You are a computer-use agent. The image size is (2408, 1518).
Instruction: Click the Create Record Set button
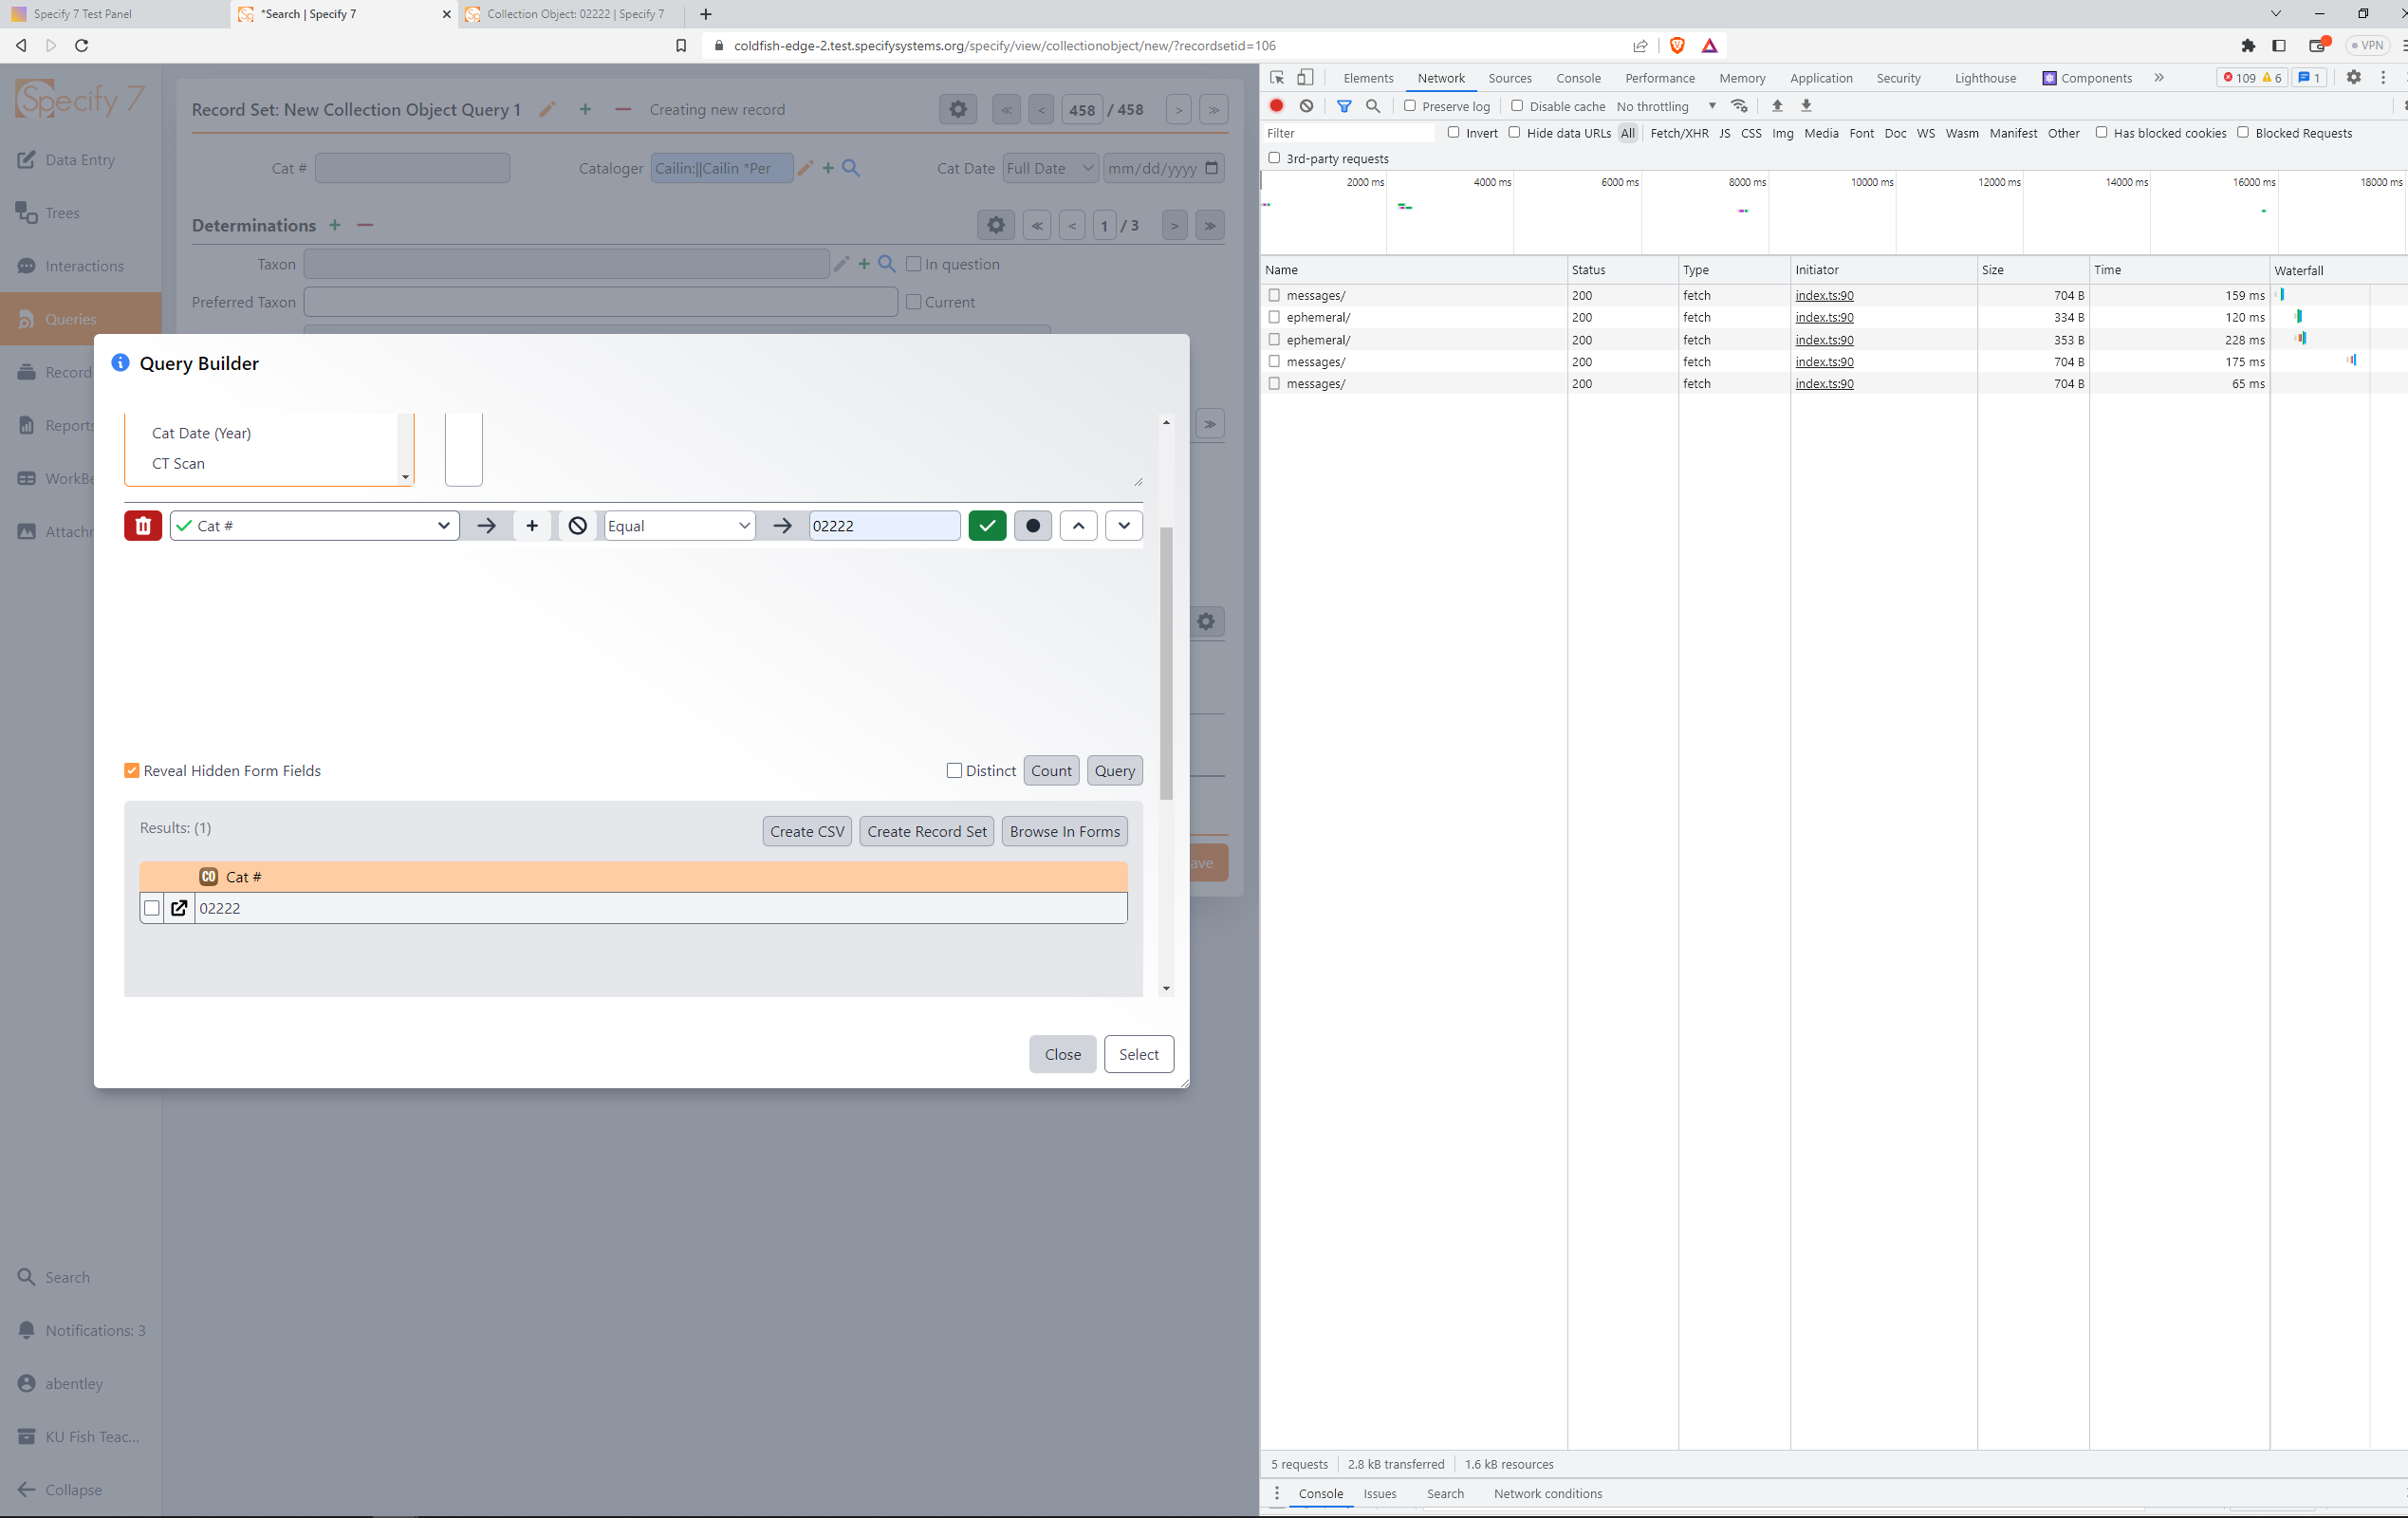pos(926,831)
